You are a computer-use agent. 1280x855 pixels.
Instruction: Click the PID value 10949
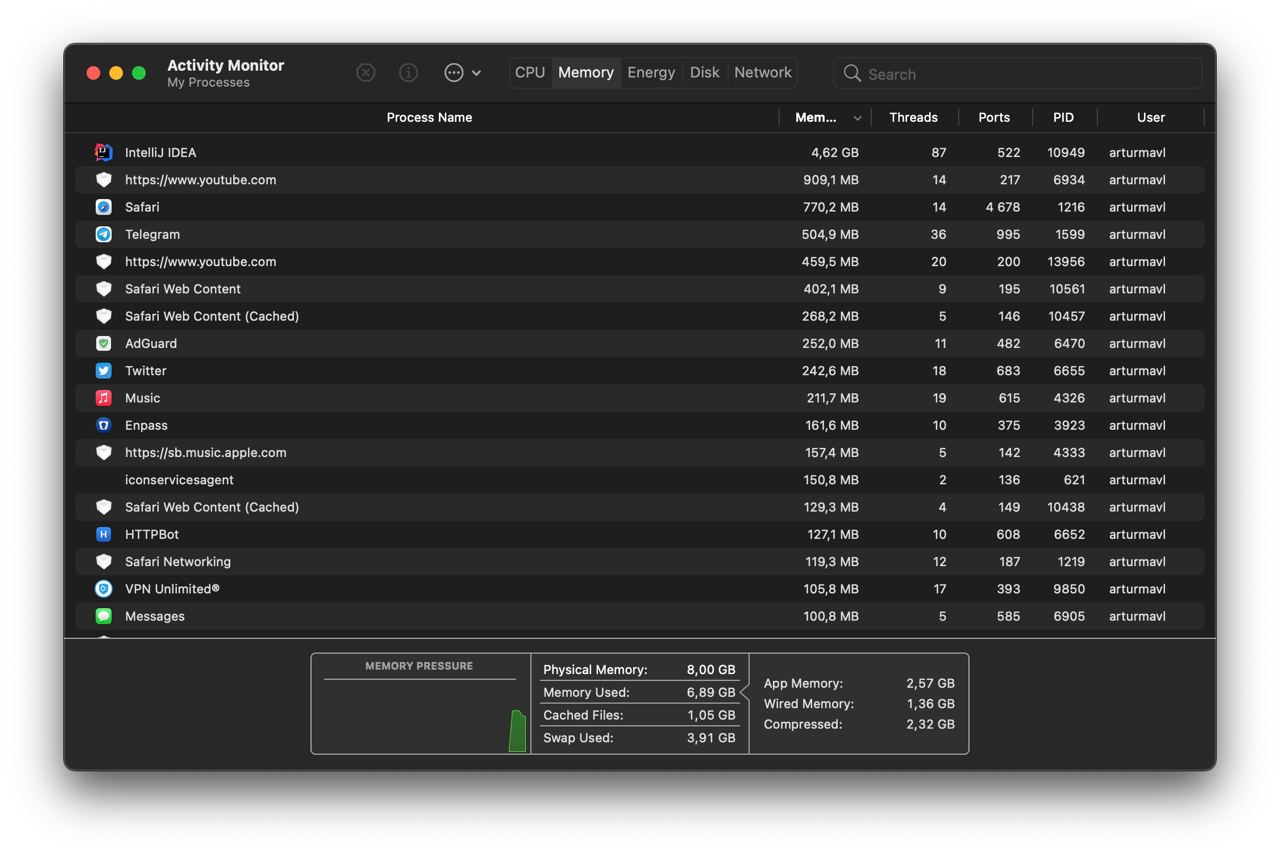pyautogui.click(x=1066, y=153)
